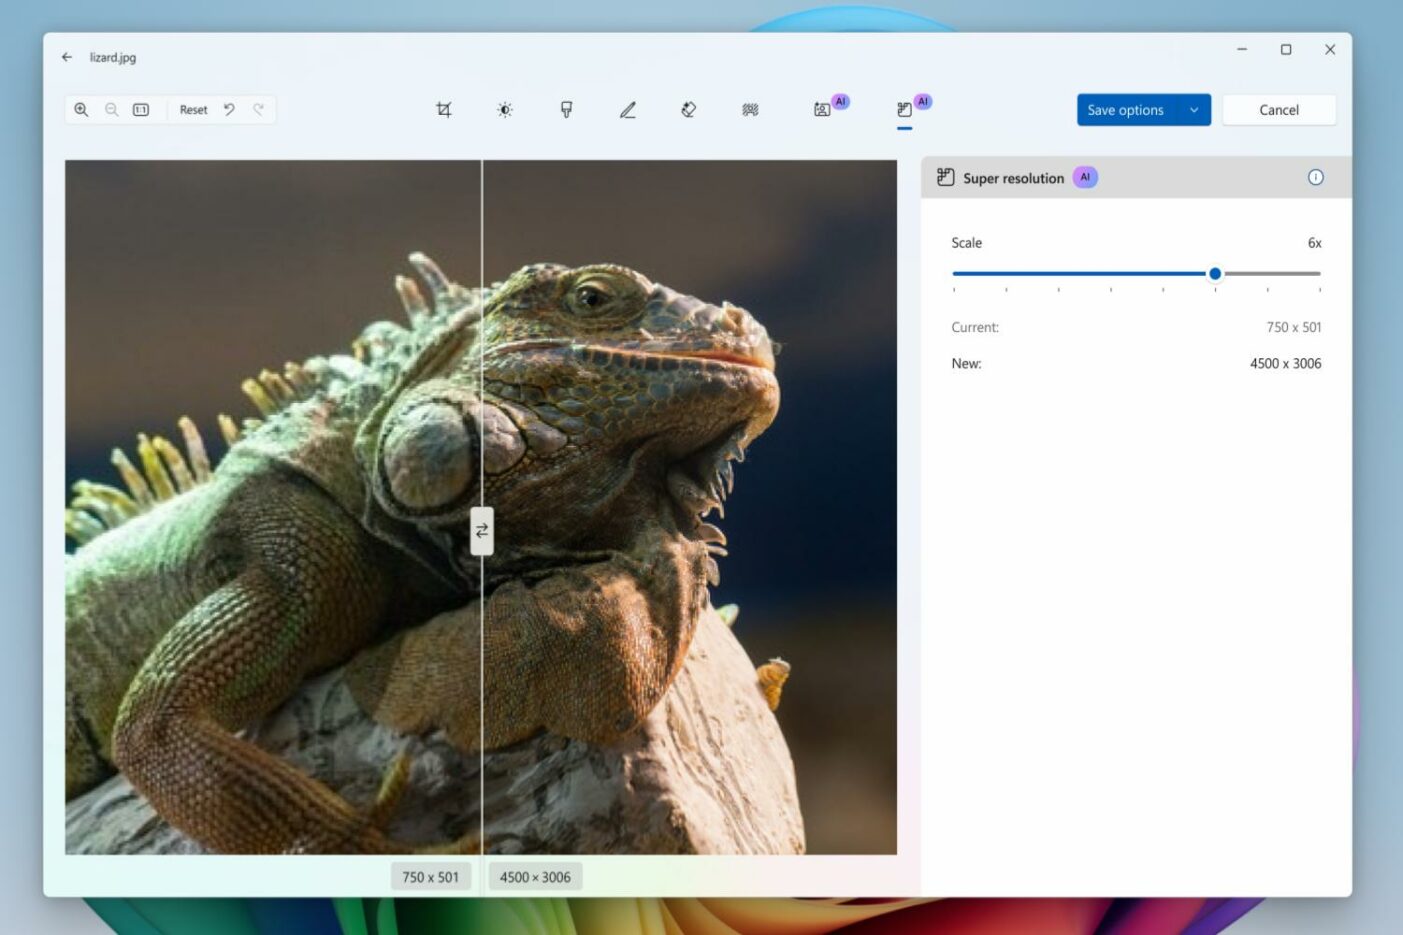Open the Super resolution info tooltip
Viewport: 1403px width, 935px height.
[x=1315, y=177]
